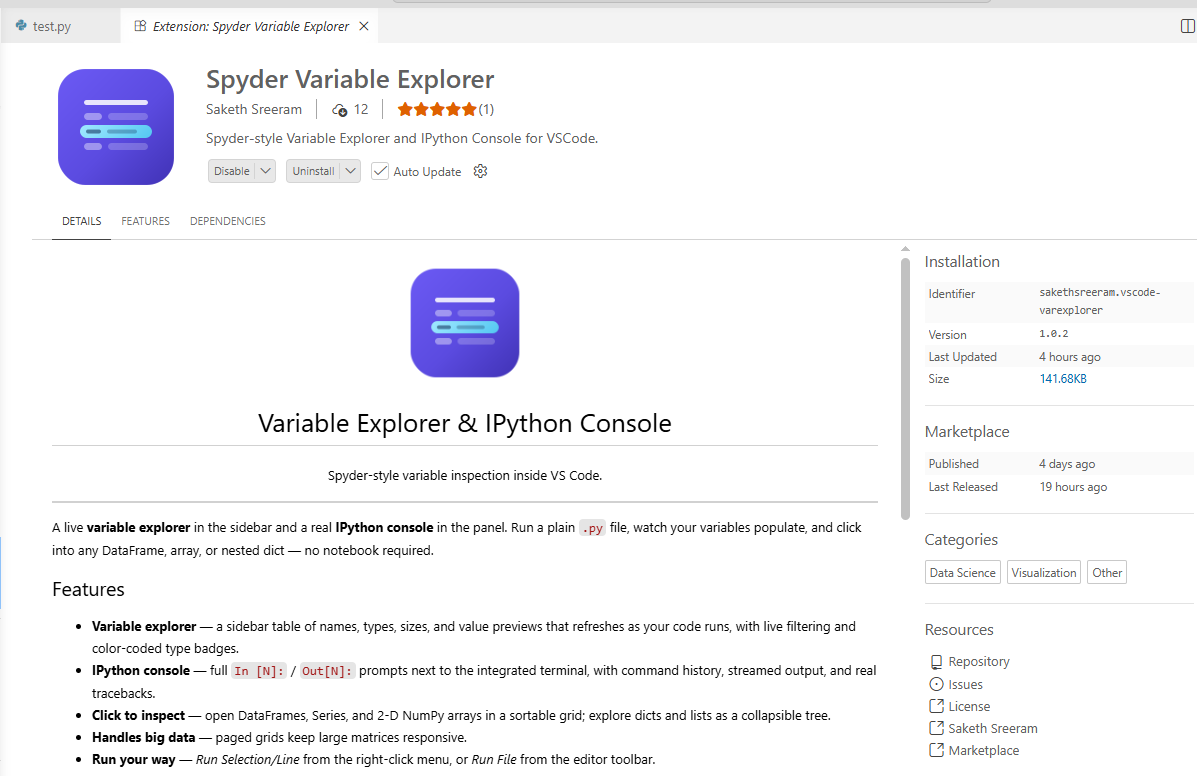The image size is (1197, 776).
Task: Click the install count number 12
Action: [361, 109]
